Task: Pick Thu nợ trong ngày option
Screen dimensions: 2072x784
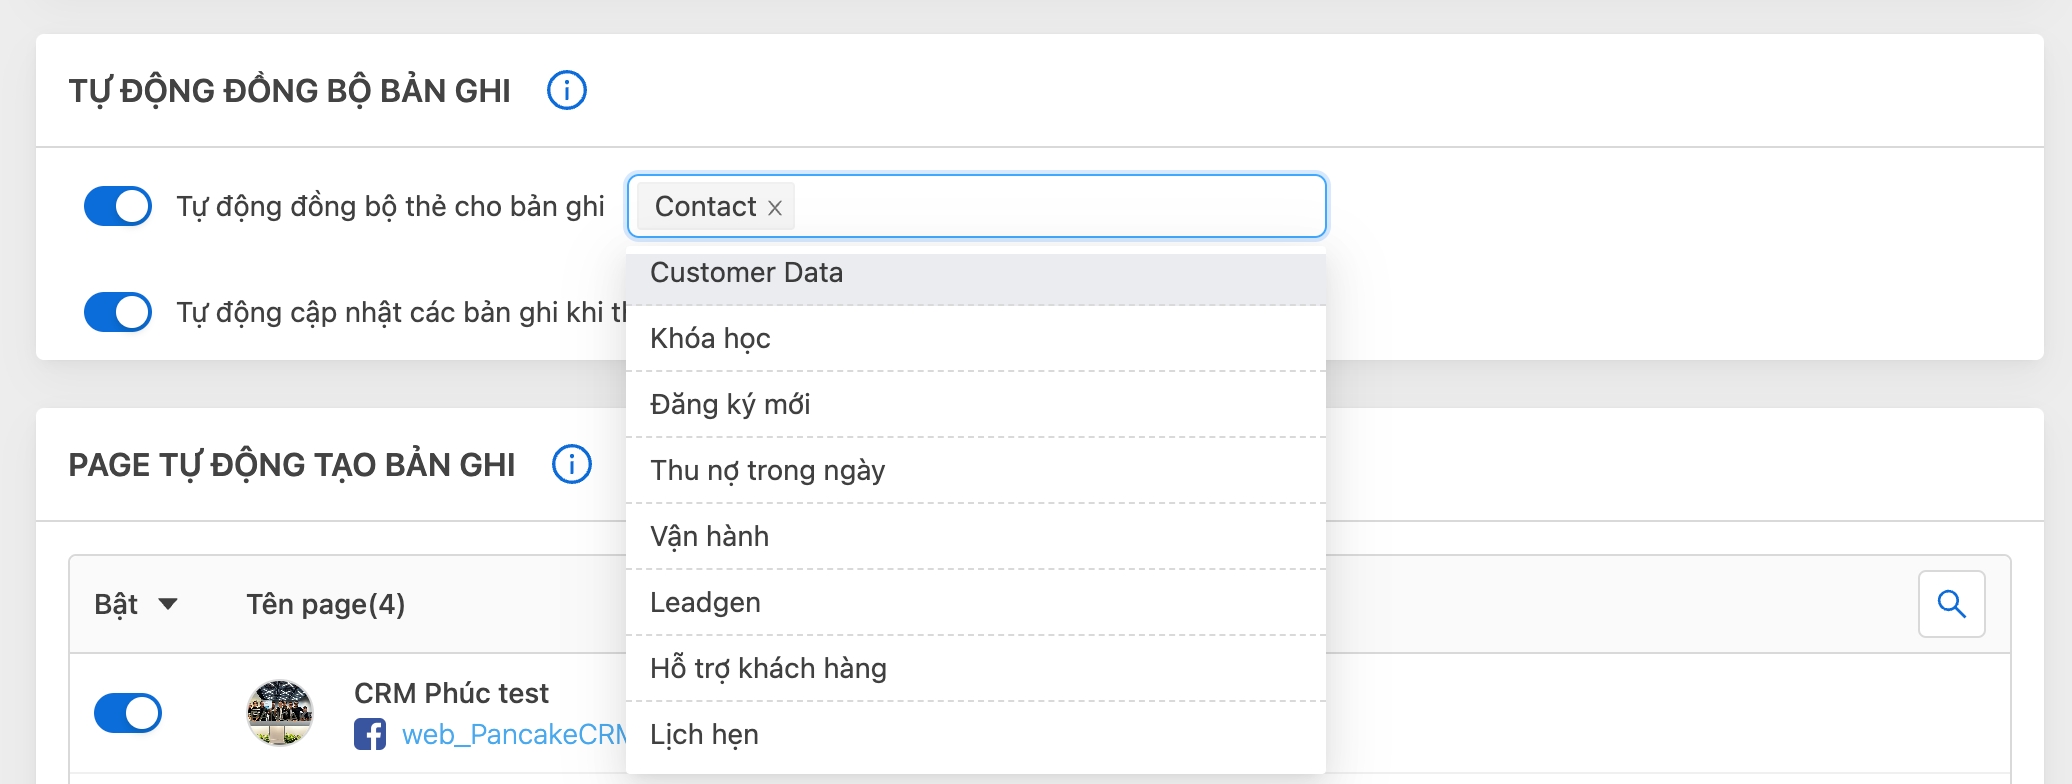Action: [x=767, y=471]
